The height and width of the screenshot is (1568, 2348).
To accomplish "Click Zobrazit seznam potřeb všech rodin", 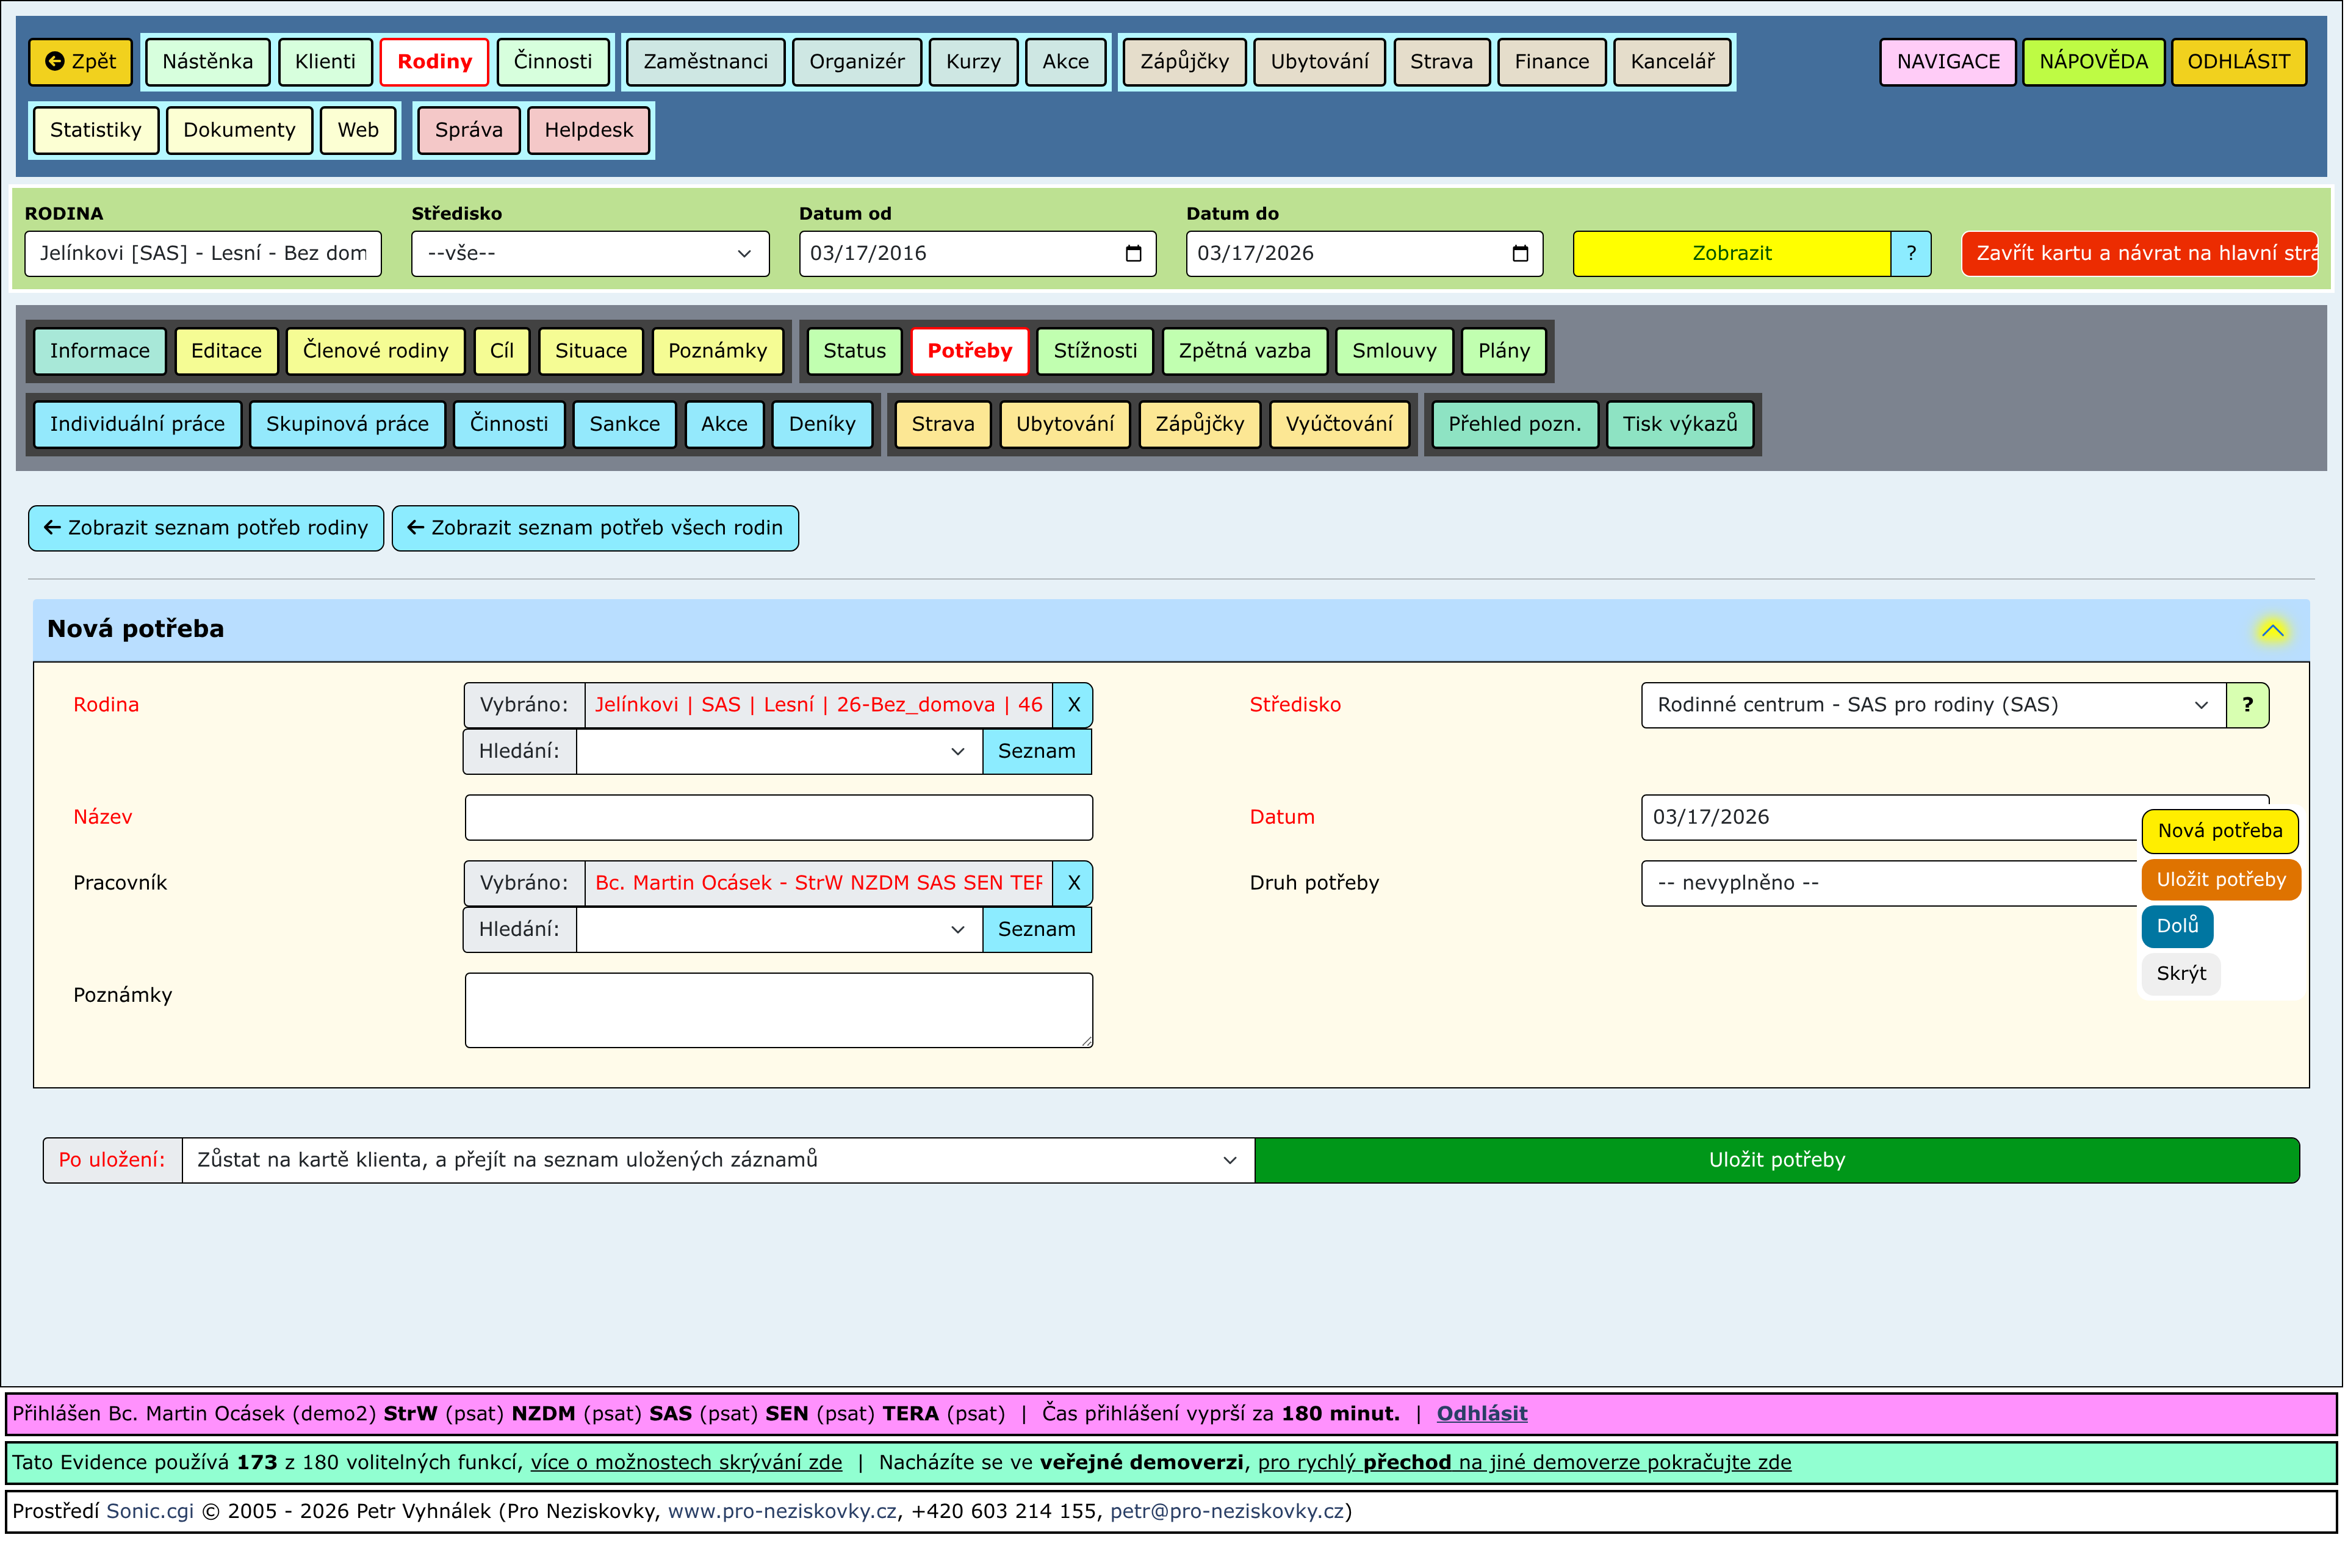I will [x=596, y=529].
